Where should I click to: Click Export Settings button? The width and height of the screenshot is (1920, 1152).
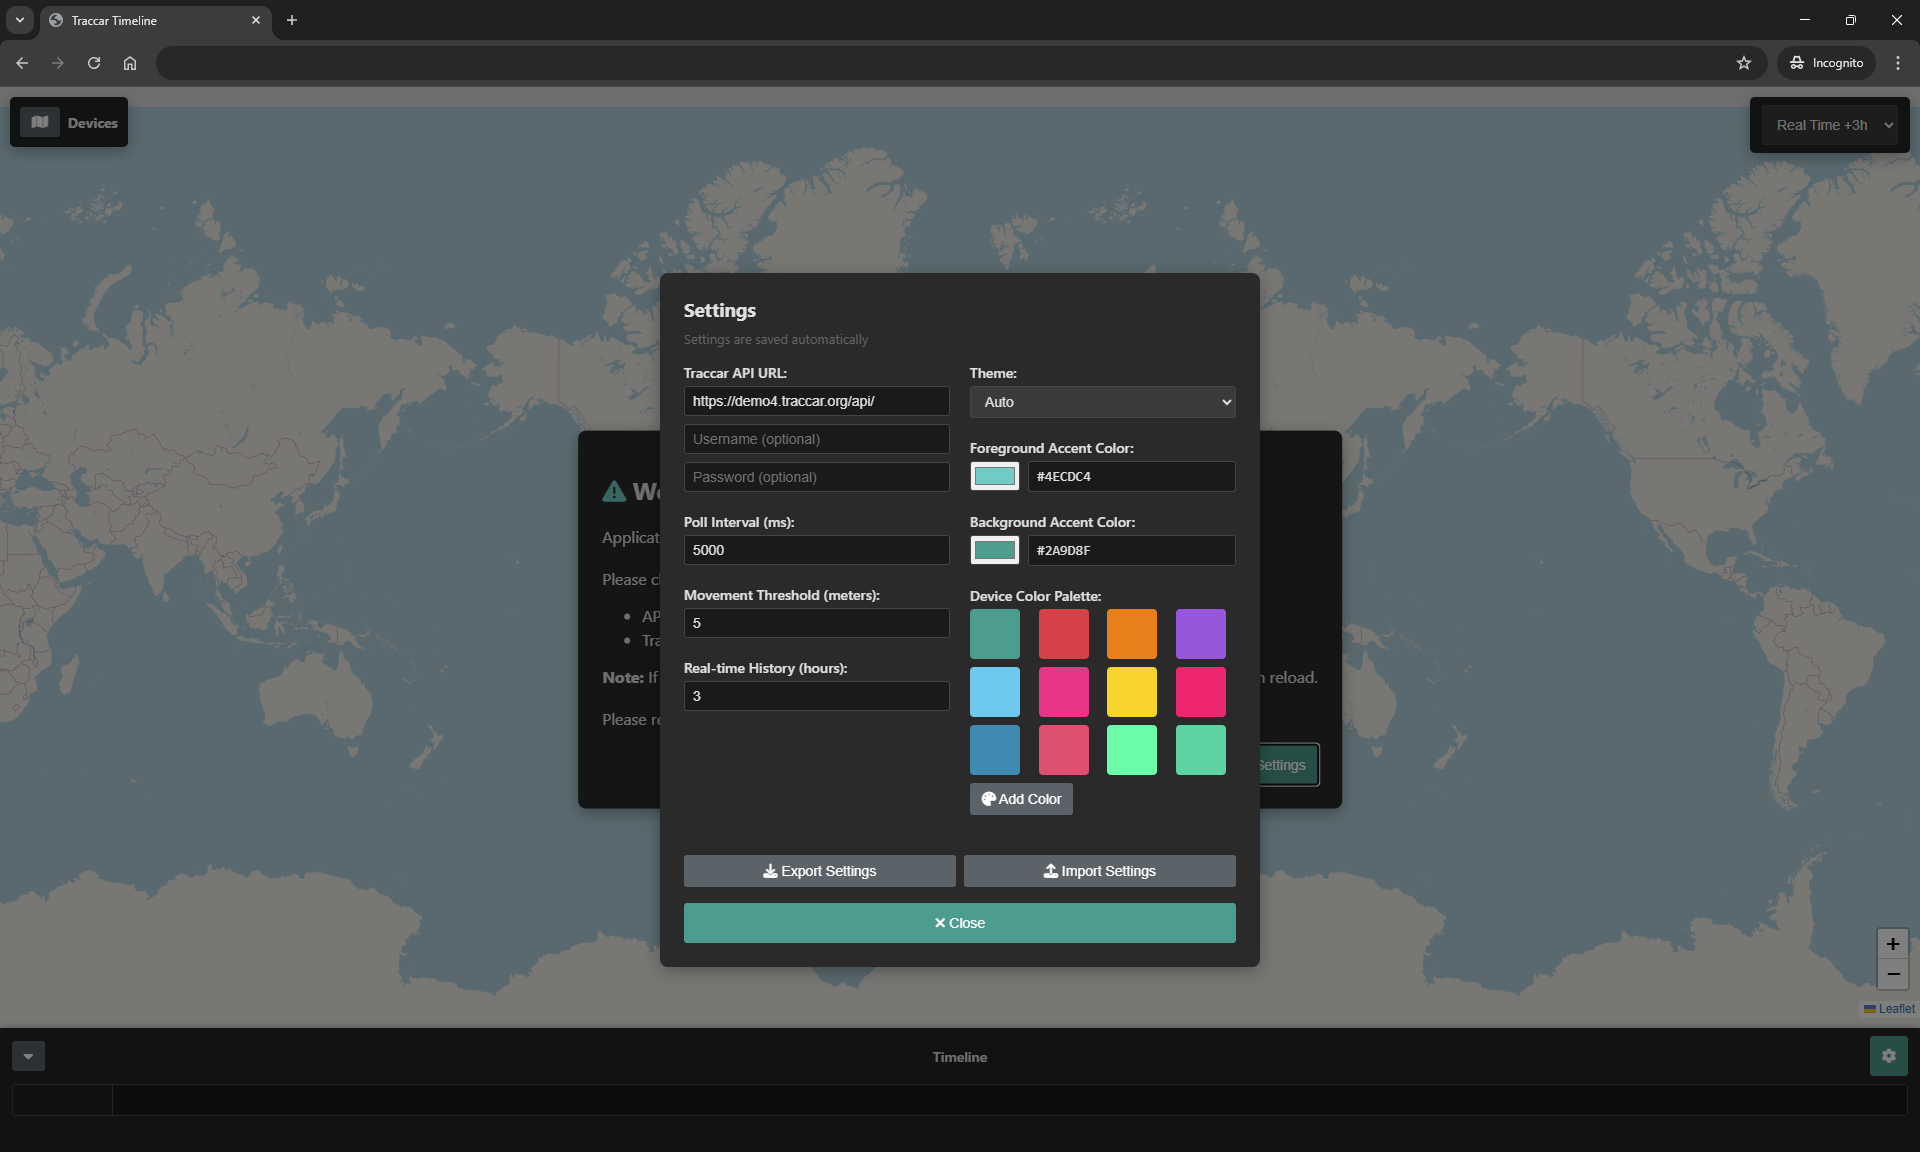819,871
